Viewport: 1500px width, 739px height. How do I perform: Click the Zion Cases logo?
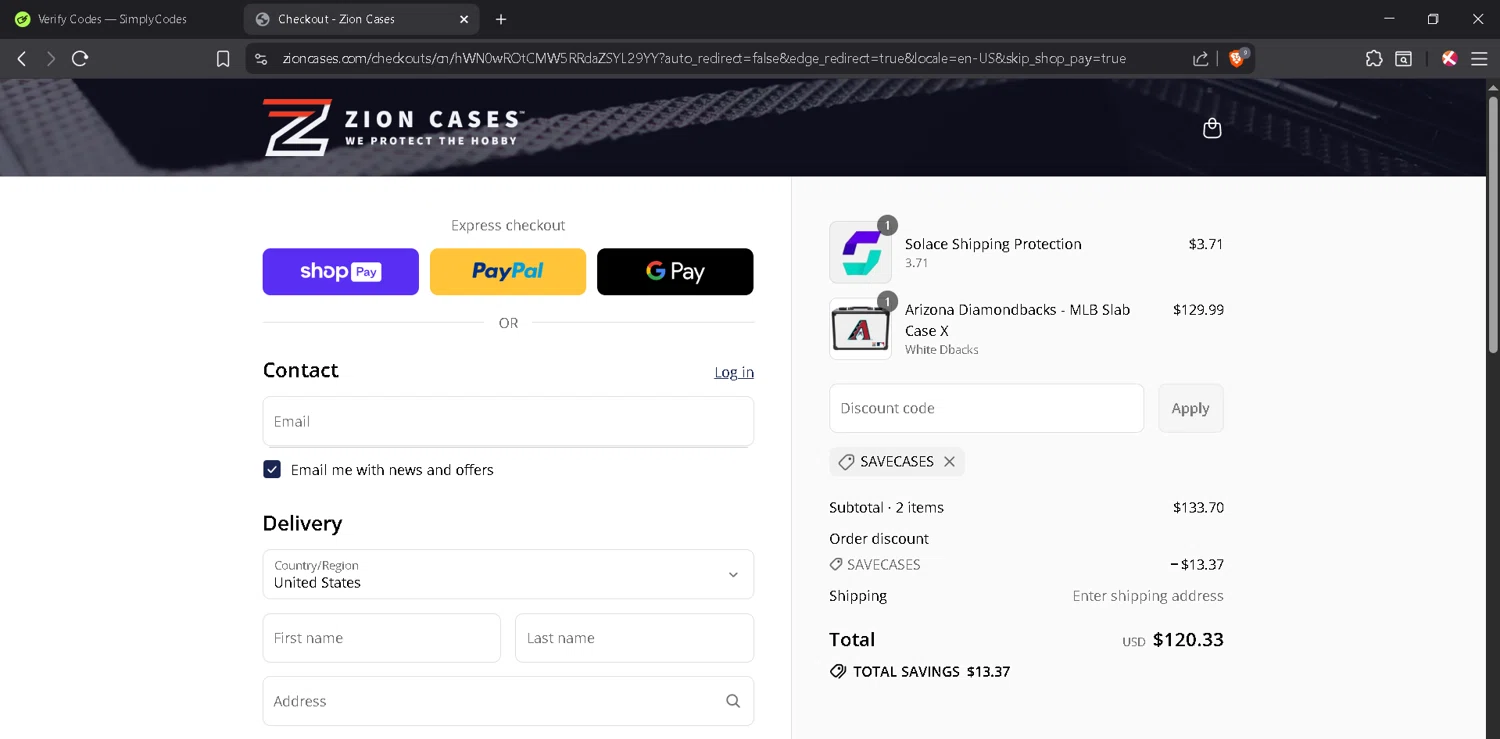coord(393,127)
